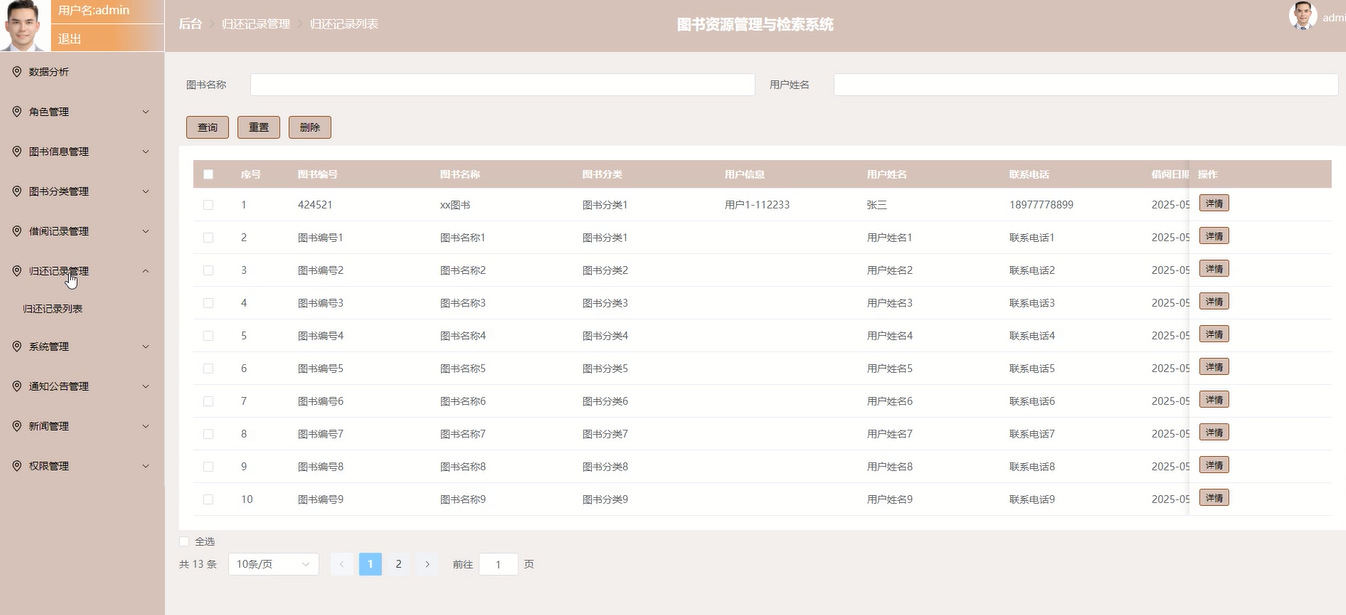Expand the 角色管理 menu chevron
This screenshot has height=615, width=1346.
(146, 112)
